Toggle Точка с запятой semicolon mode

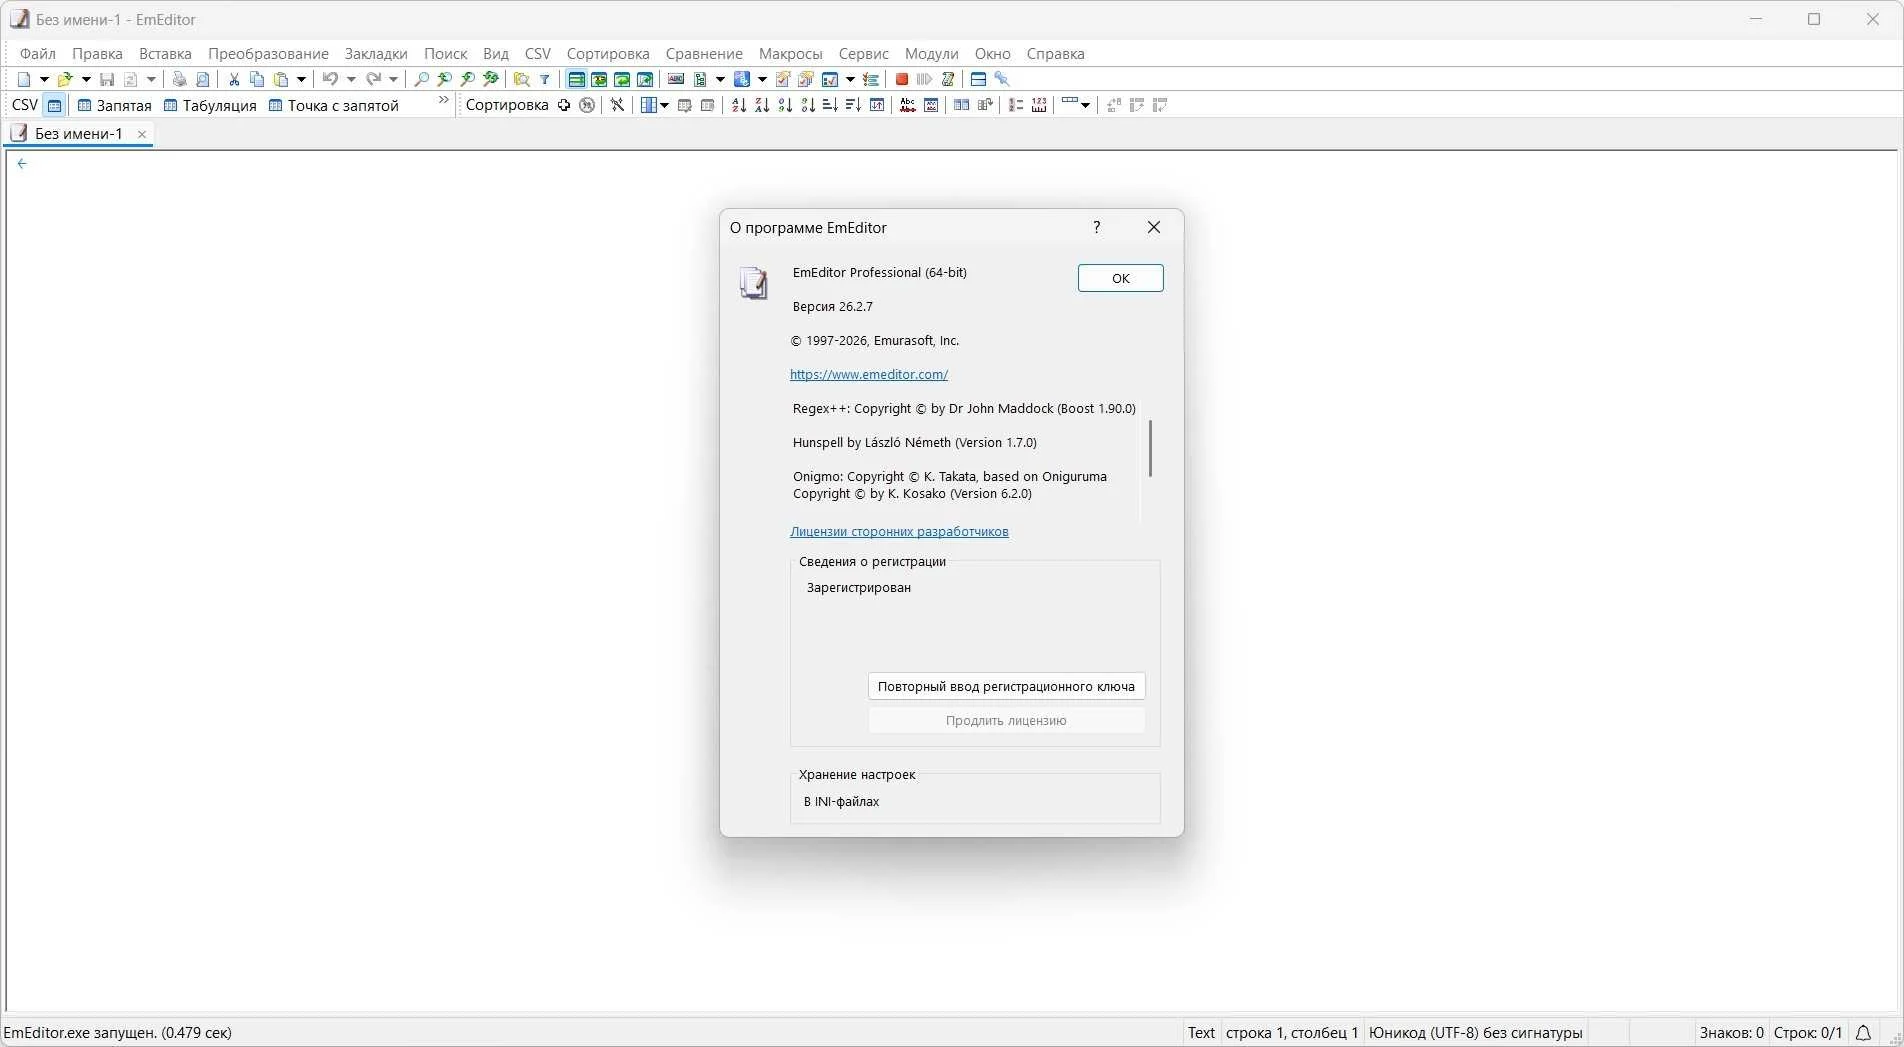pos(334,105)
